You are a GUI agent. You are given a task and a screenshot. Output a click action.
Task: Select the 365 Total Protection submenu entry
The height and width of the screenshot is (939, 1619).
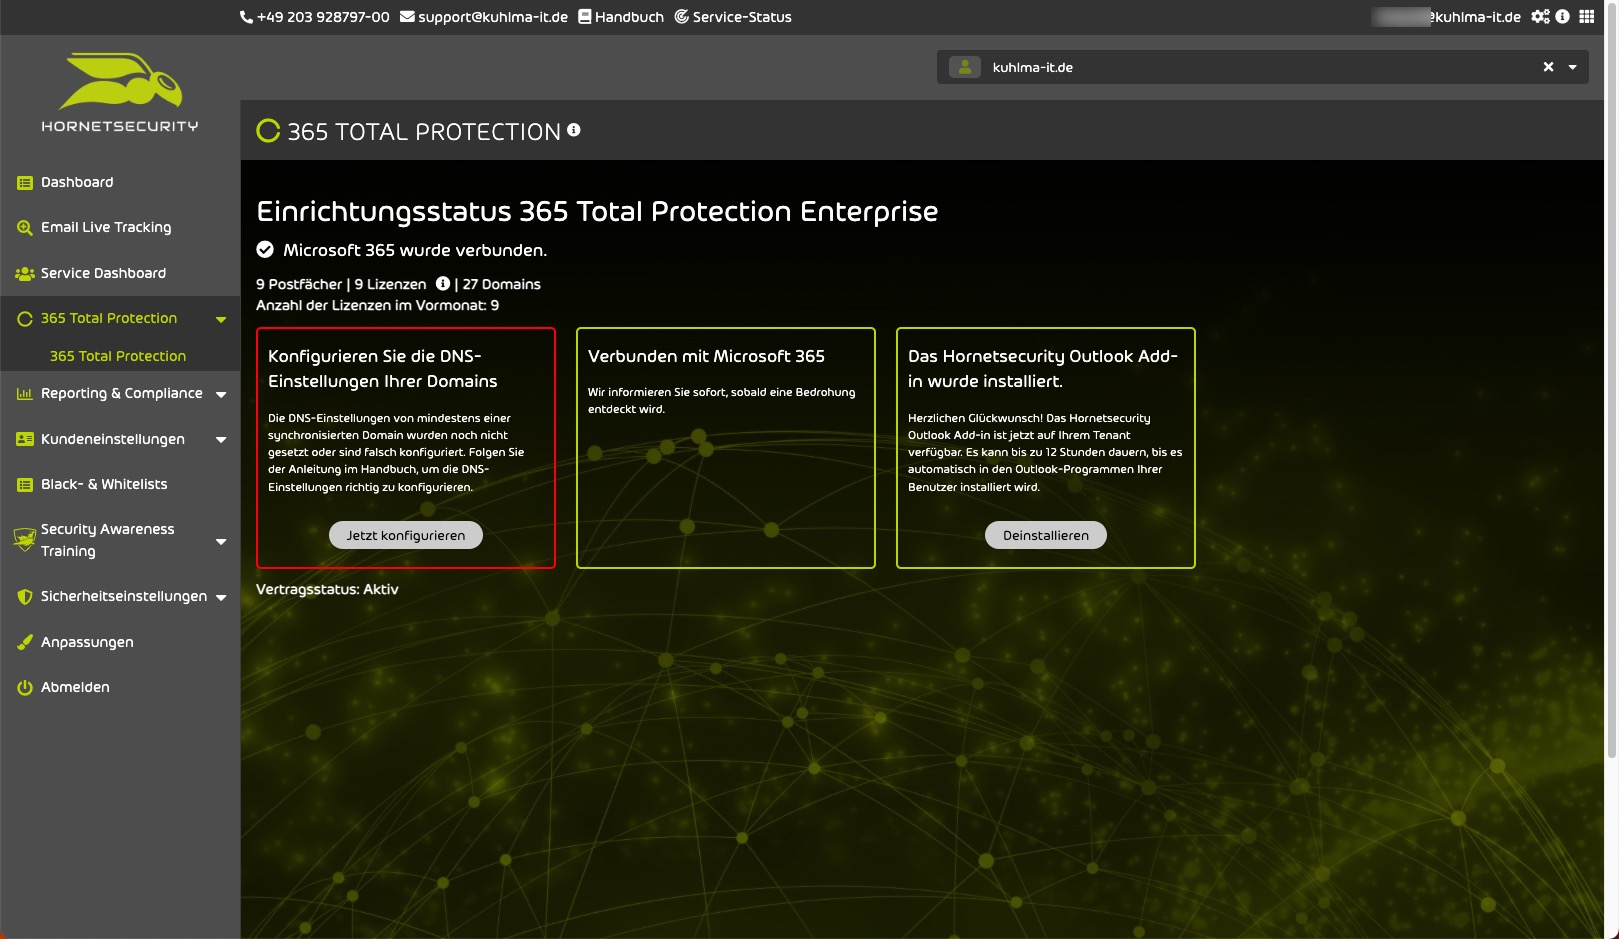[x=118, y=356]
